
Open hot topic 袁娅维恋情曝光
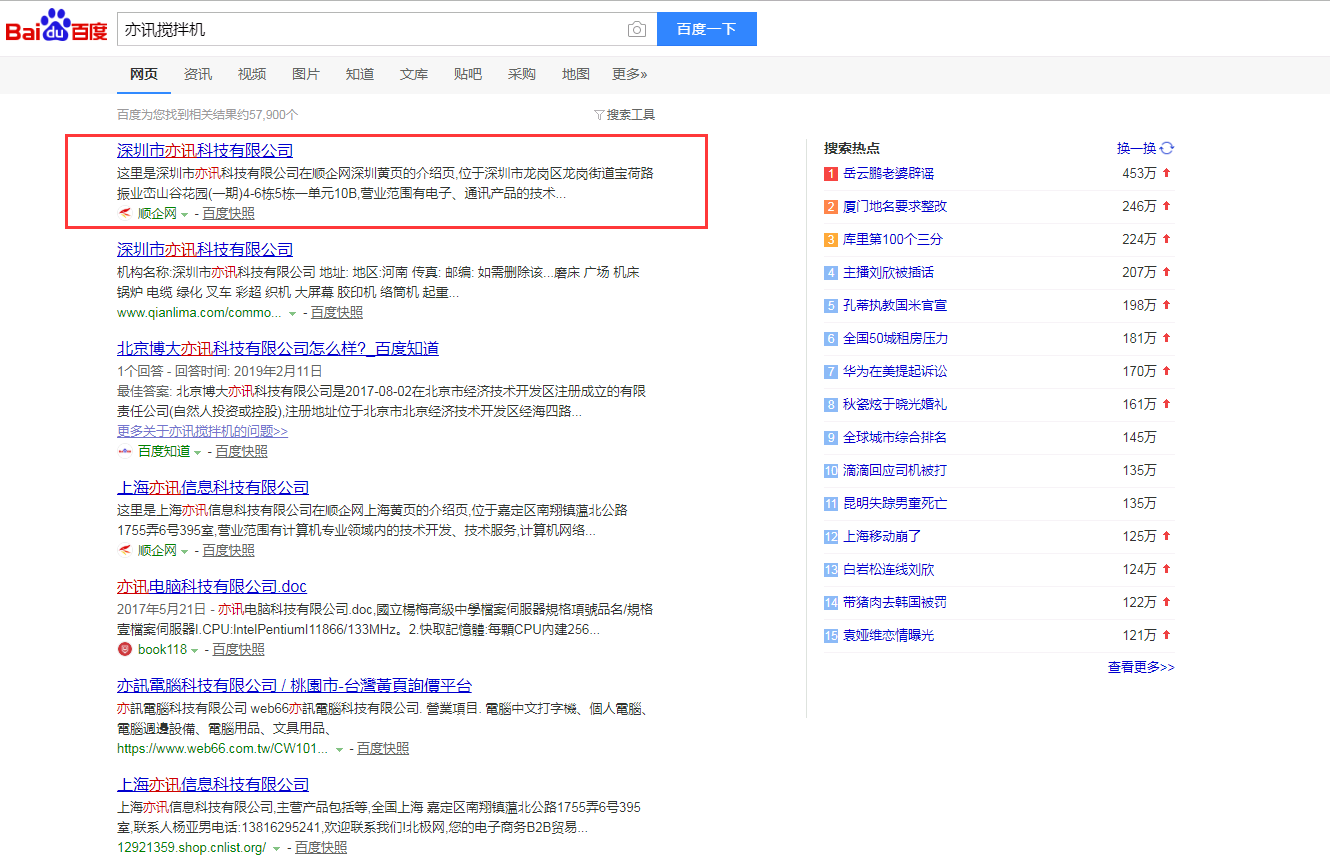click(x=888, y=636)
